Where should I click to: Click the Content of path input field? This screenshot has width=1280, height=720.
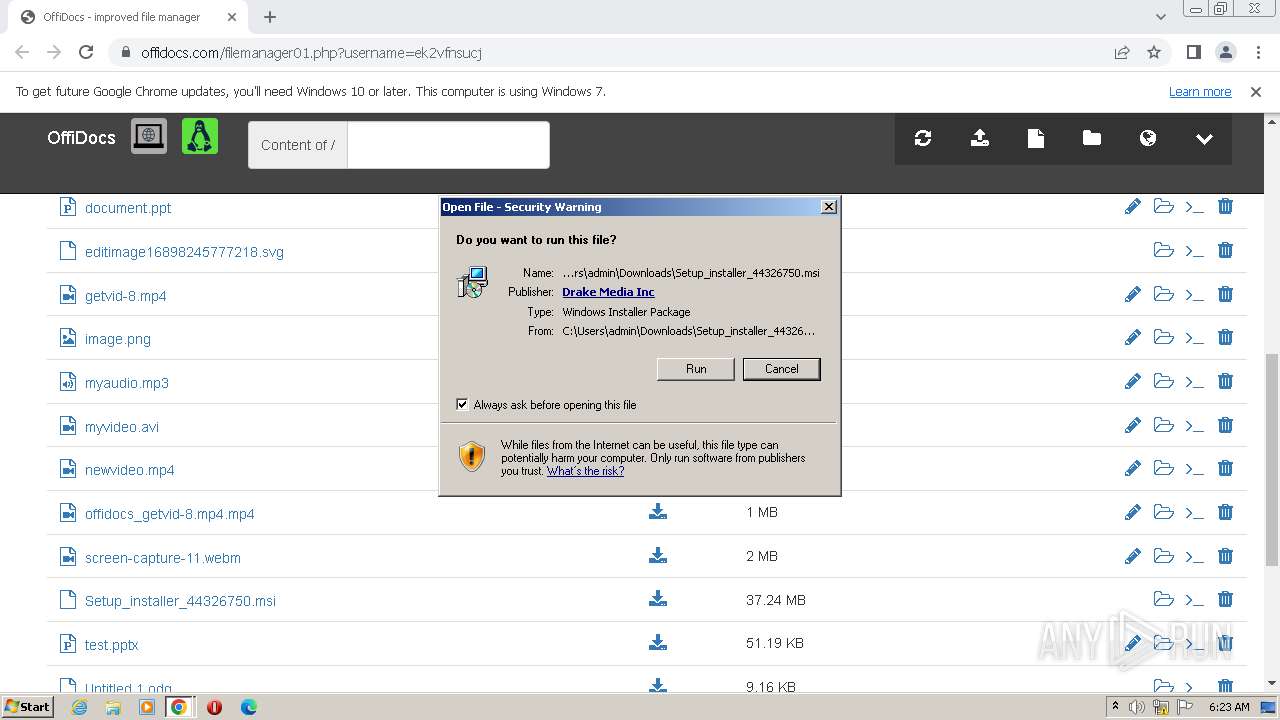click(x=448, y=145)
